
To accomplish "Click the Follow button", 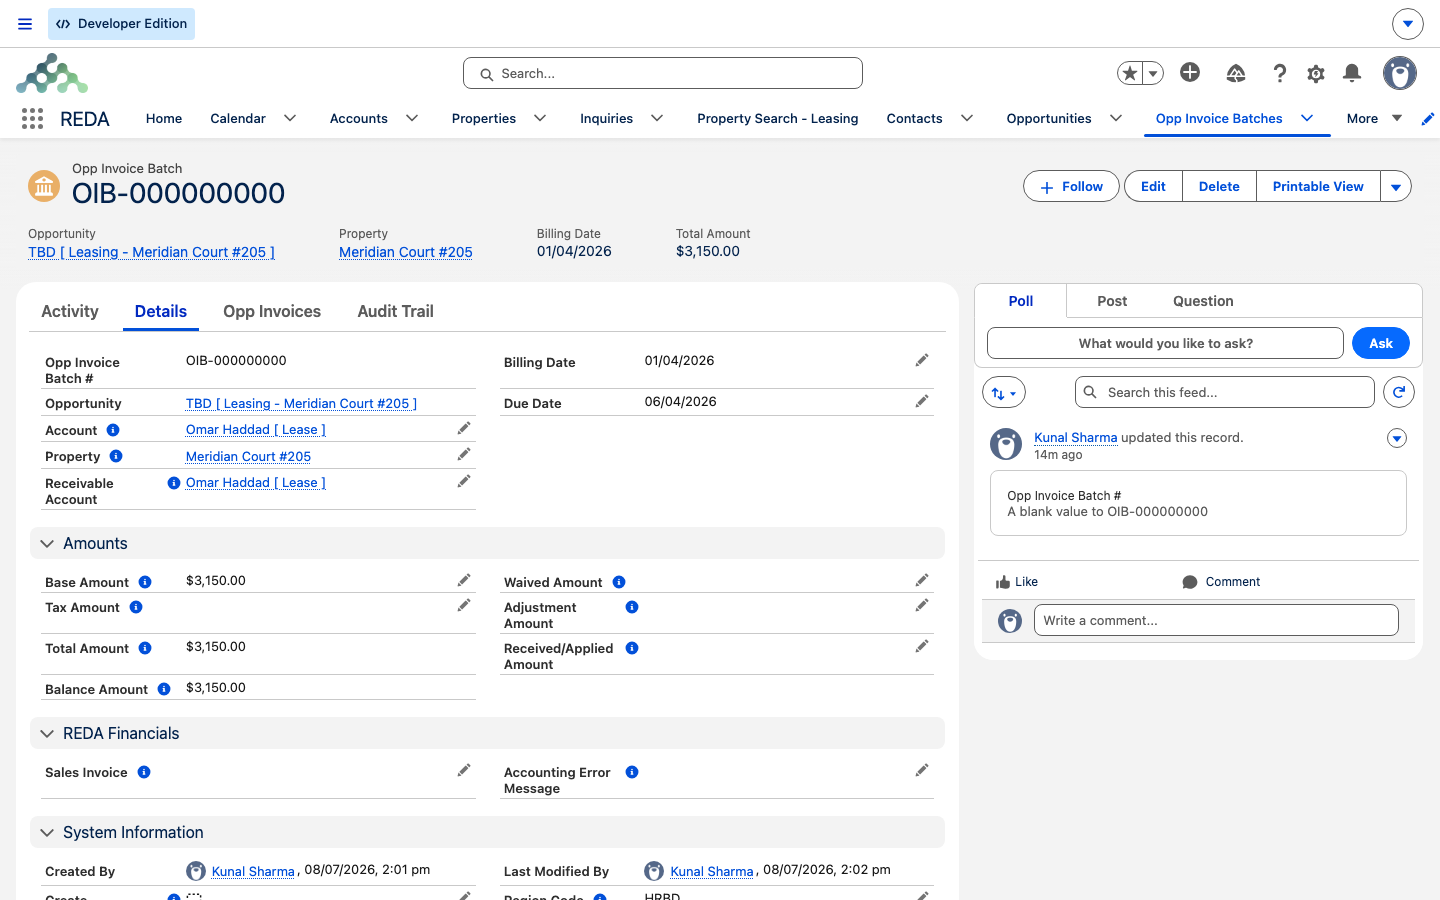I will 1071,187.
